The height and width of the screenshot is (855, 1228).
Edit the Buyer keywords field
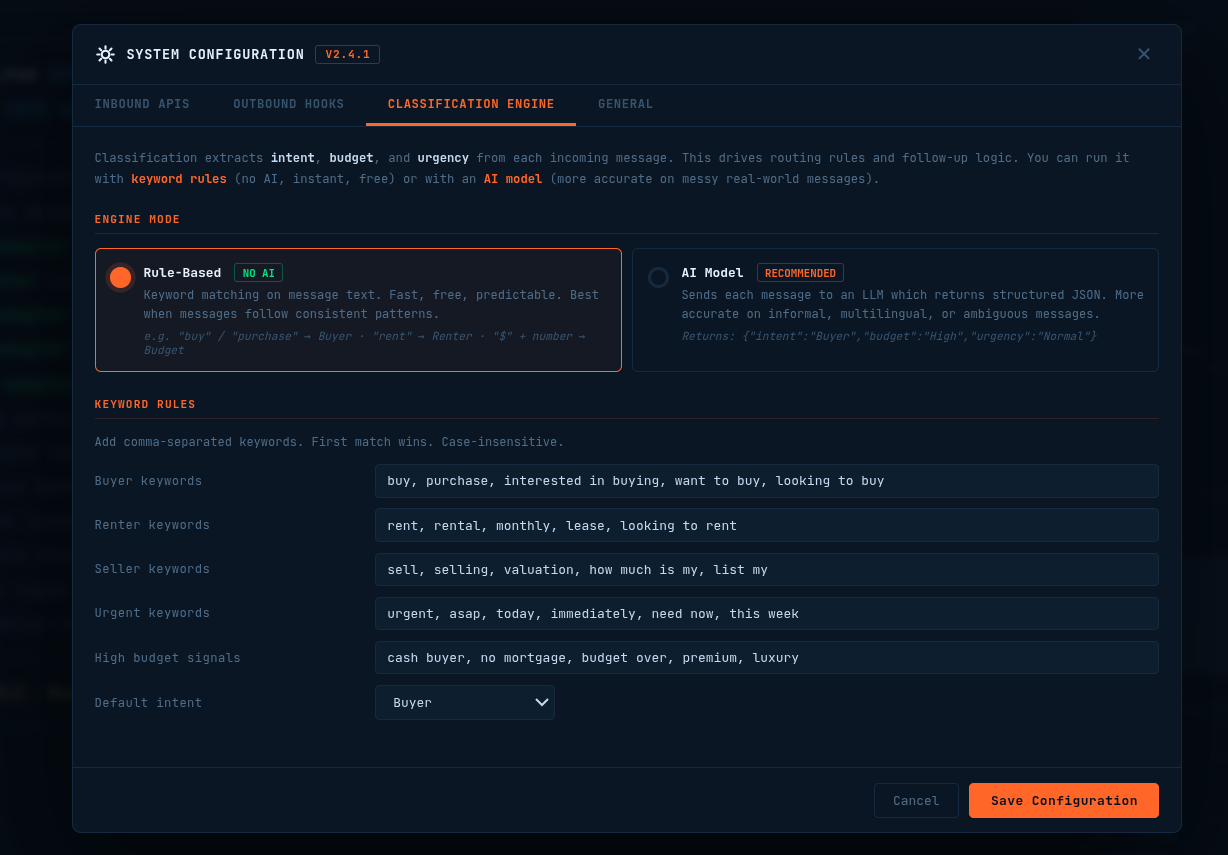coord(767,481)
